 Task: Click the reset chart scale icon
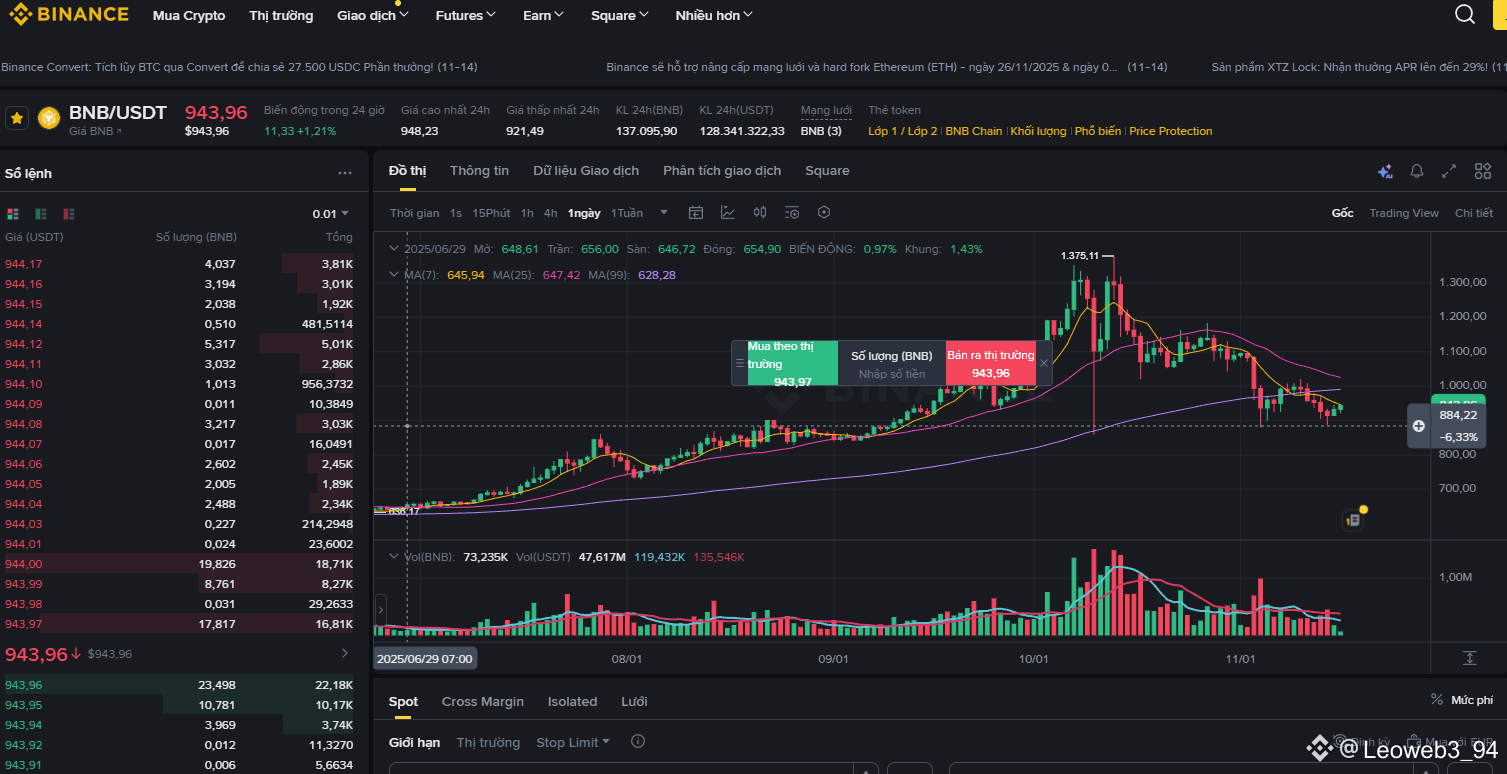tap(1469, 657)
